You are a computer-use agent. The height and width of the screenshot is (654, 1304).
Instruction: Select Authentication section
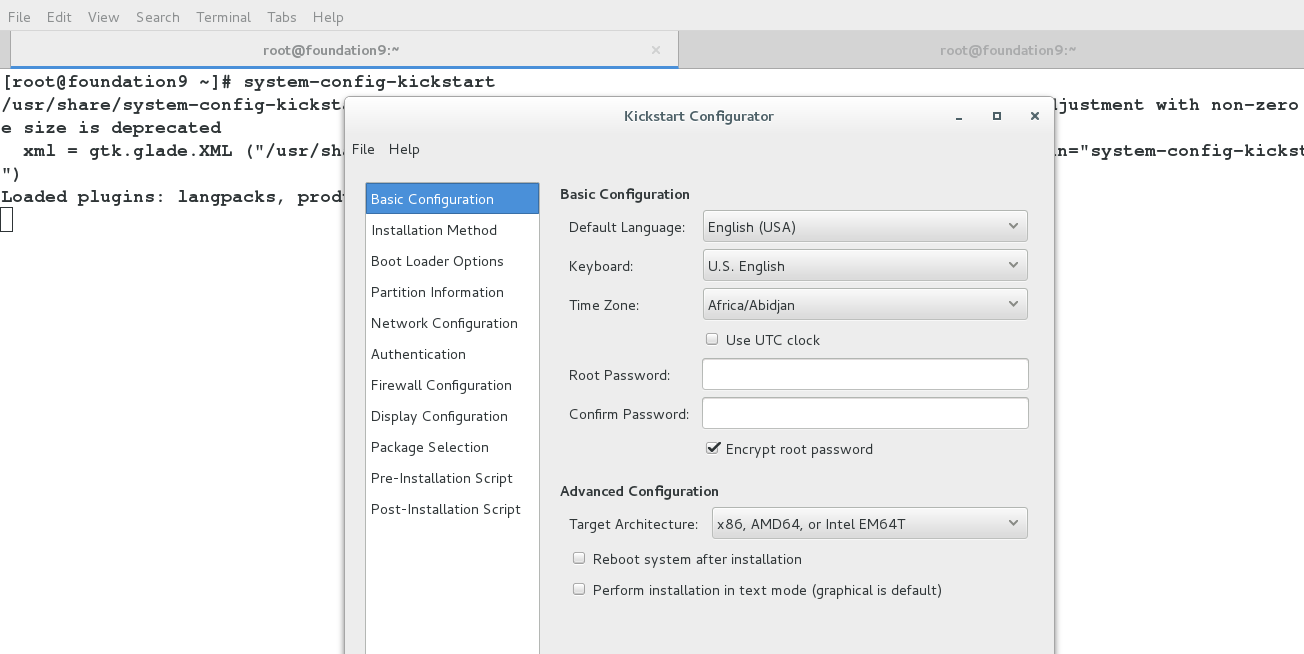click(452, 354)
